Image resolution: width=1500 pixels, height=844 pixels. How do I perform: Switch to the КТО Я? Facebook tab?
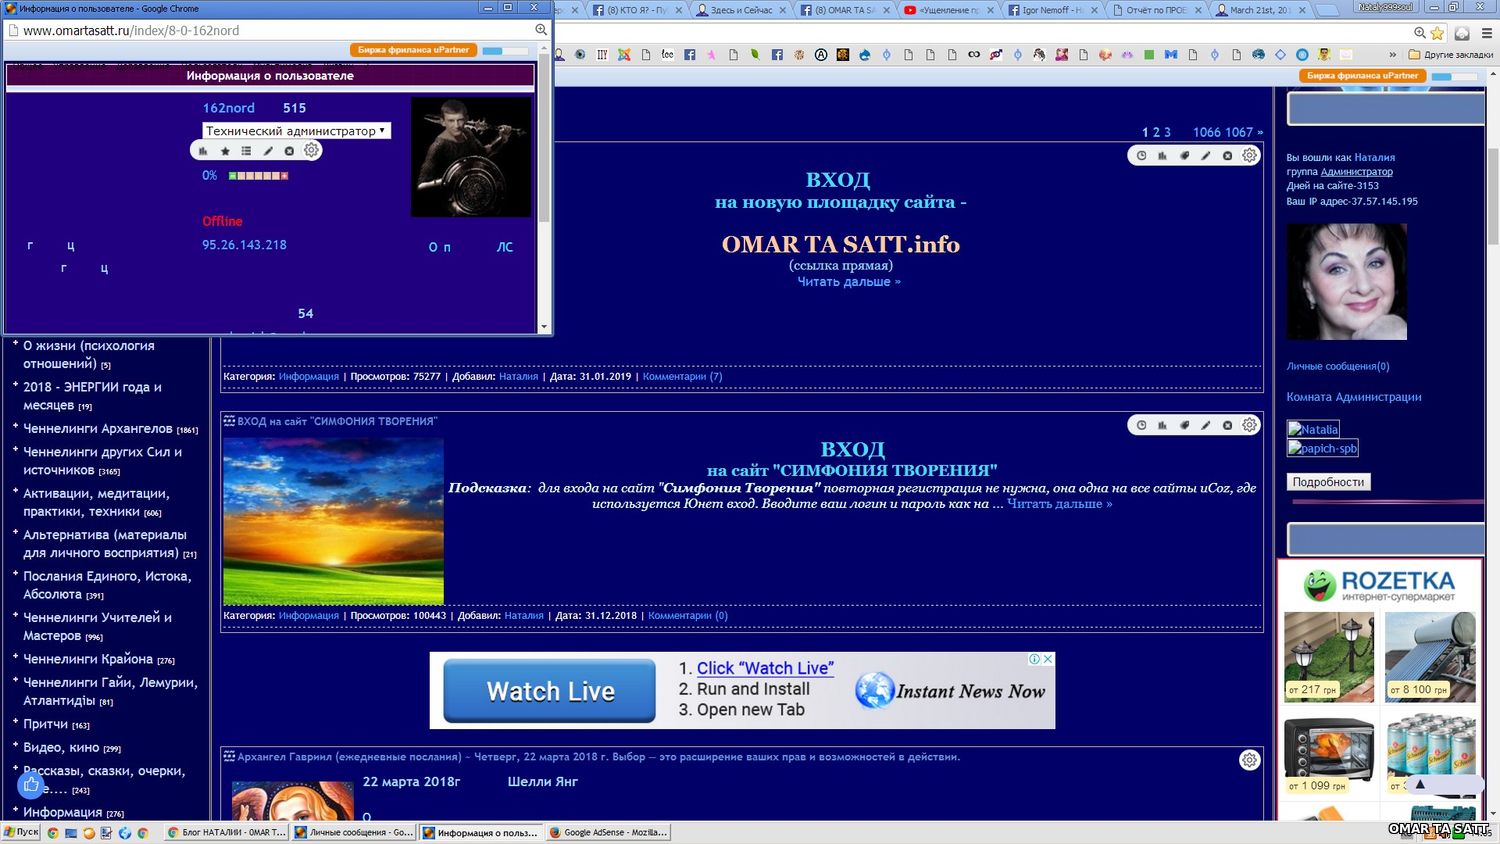click(638, 10)
